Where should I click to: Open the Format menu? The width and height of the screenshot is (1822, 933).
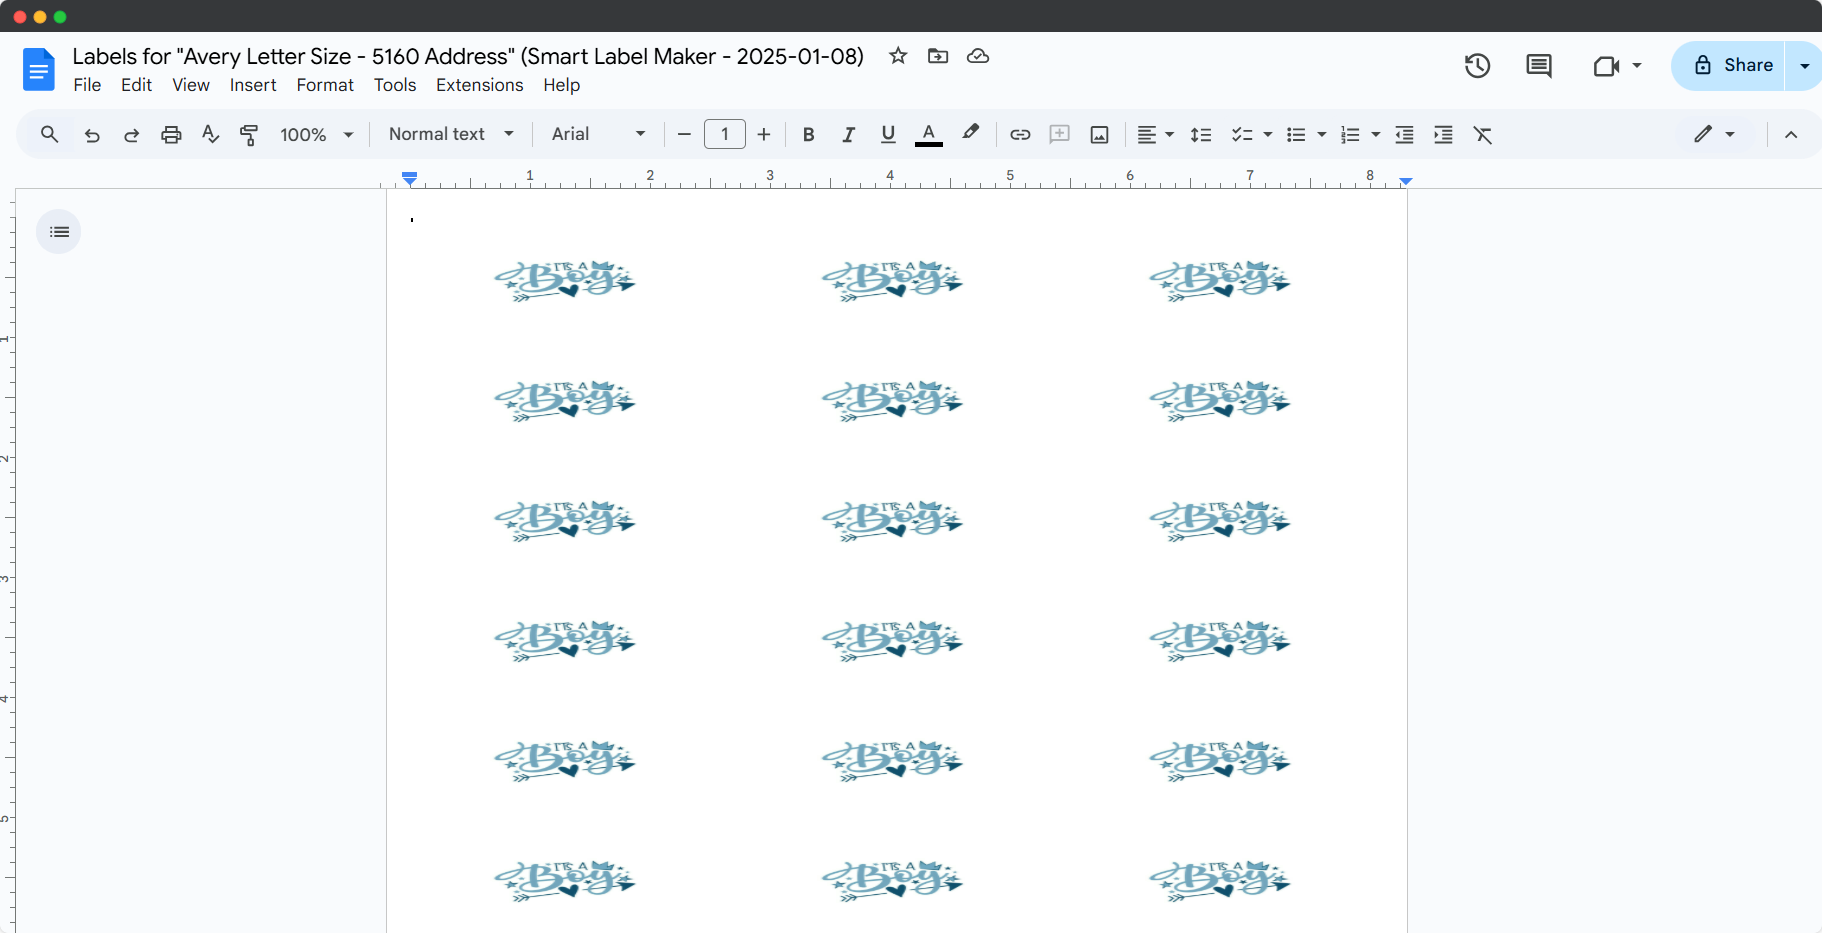(325, 85)
